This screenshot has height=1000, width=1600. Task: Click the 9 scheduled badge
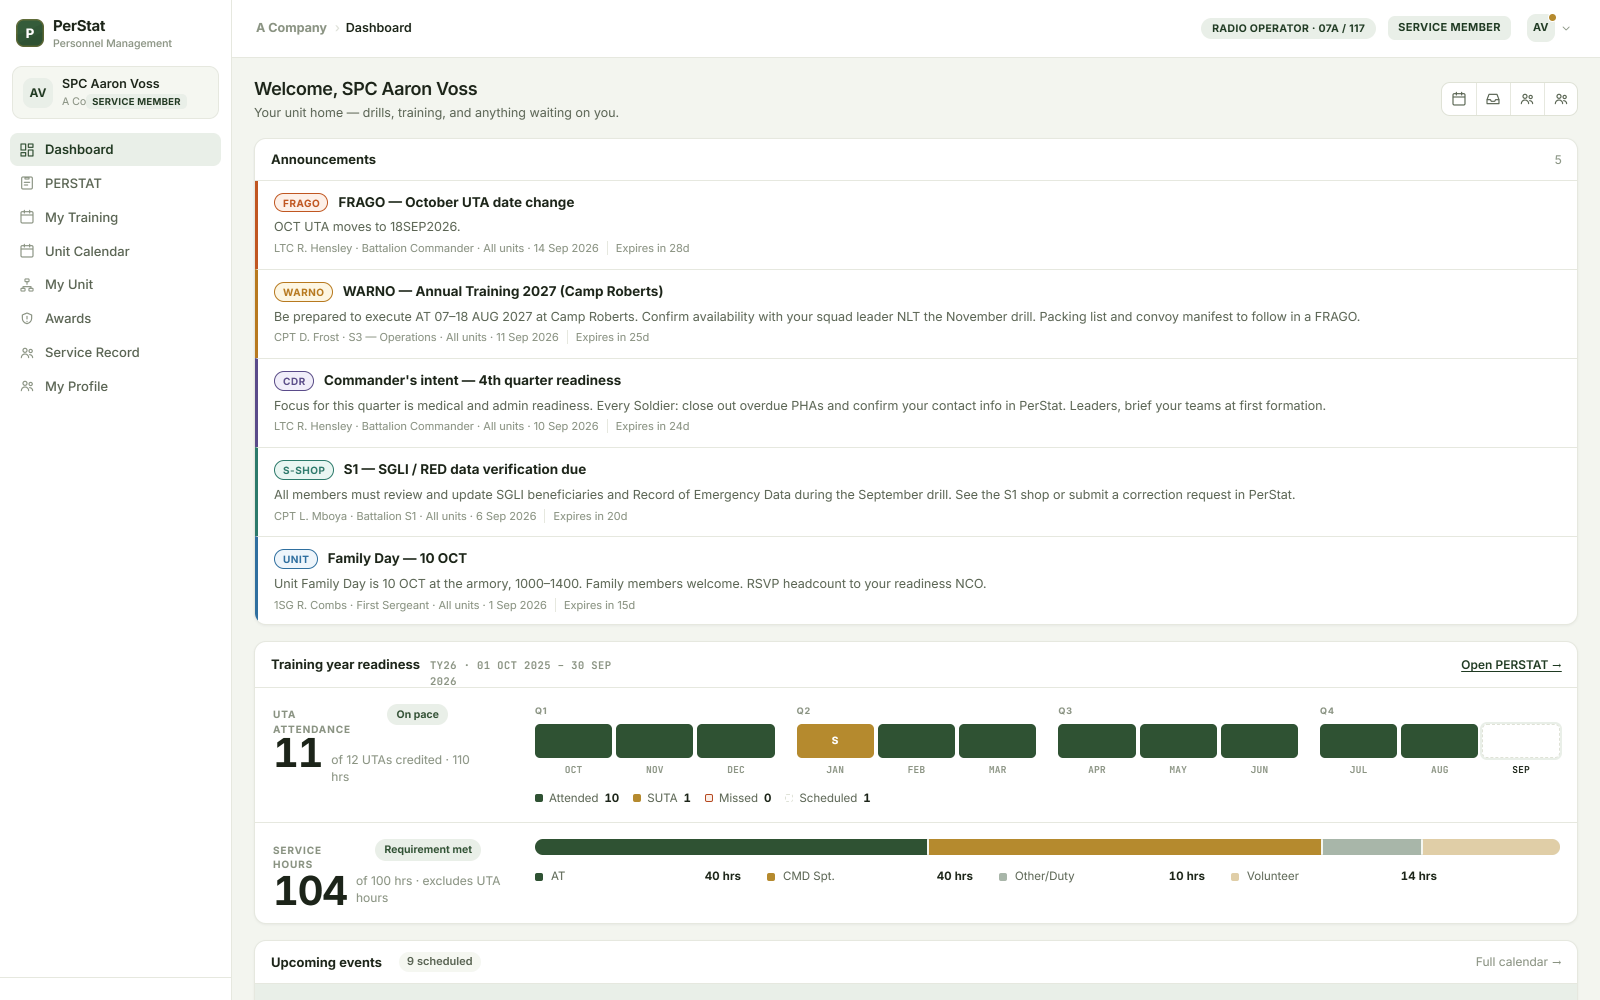[439, 962]
